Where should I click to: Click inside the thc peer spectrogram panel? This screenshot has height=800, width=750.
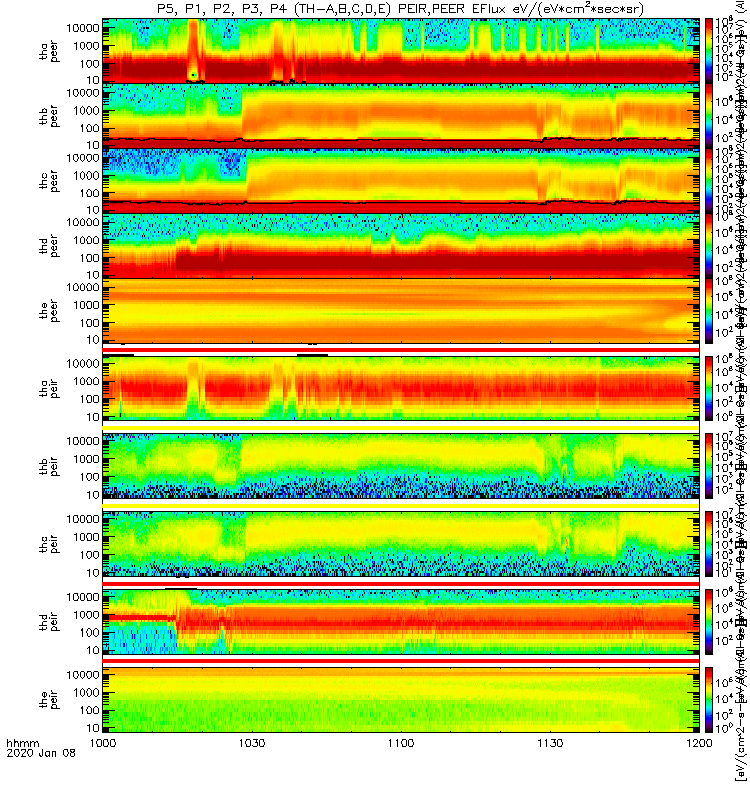coord(401,181)
